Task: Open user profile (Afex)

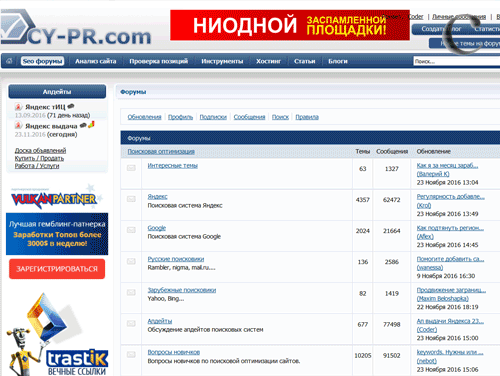Action: tap(425, 236)
